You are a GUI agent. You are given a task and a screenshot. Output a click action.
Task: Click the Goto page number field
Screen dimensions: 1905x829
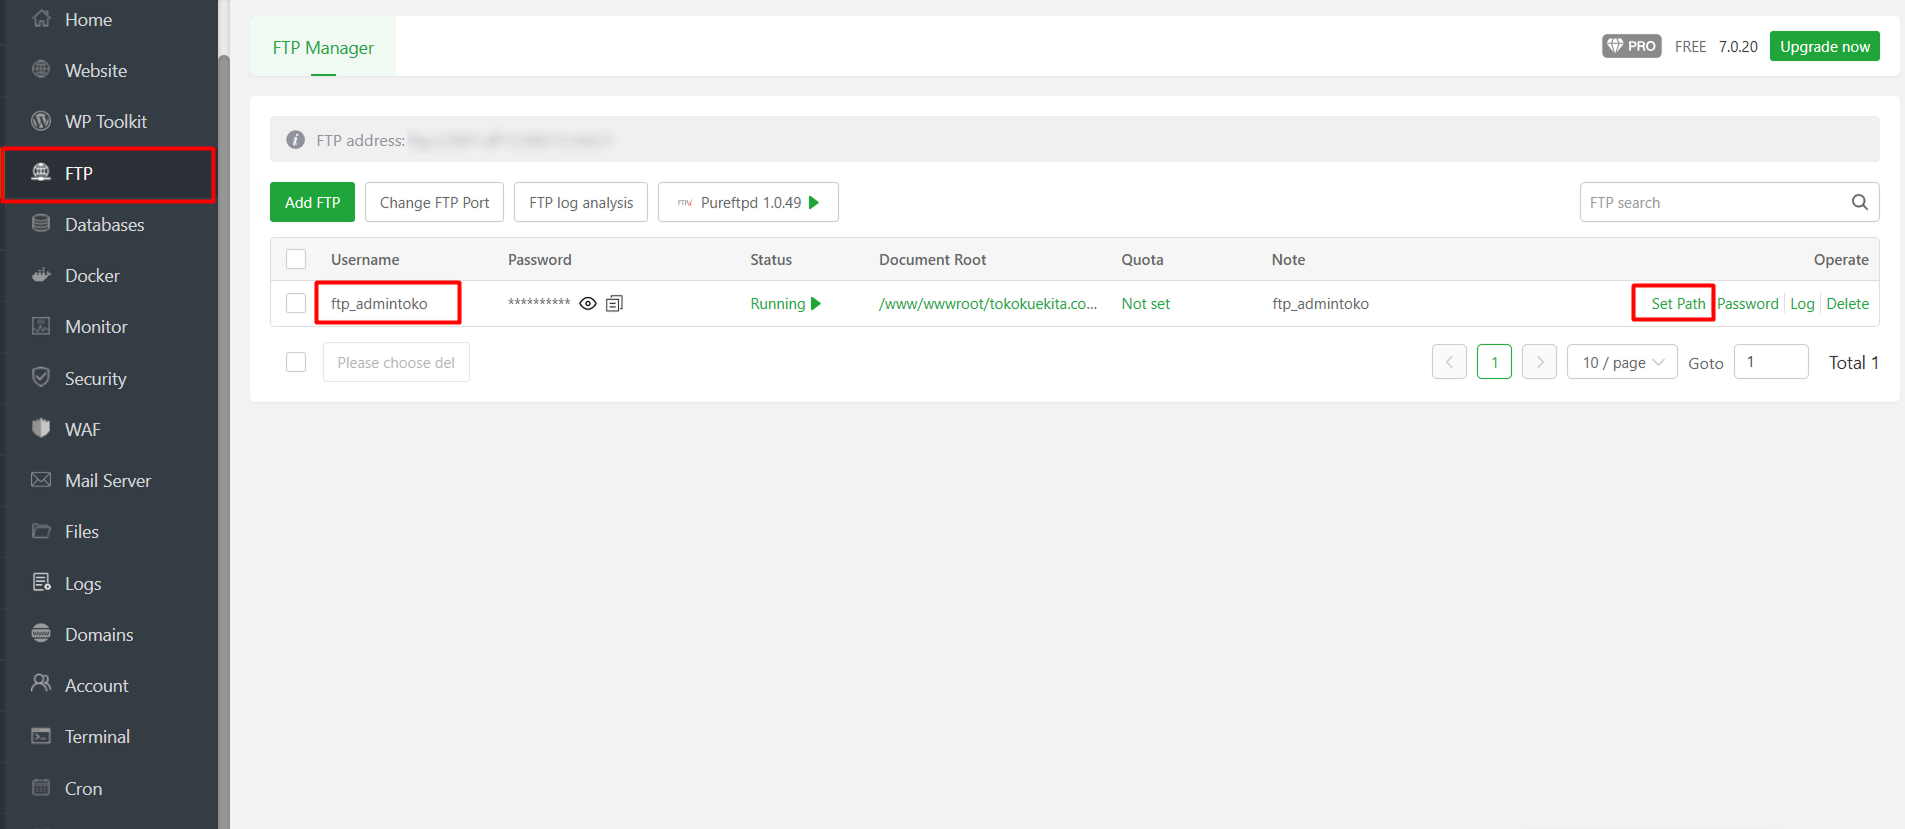click(x=1770, y=362)
